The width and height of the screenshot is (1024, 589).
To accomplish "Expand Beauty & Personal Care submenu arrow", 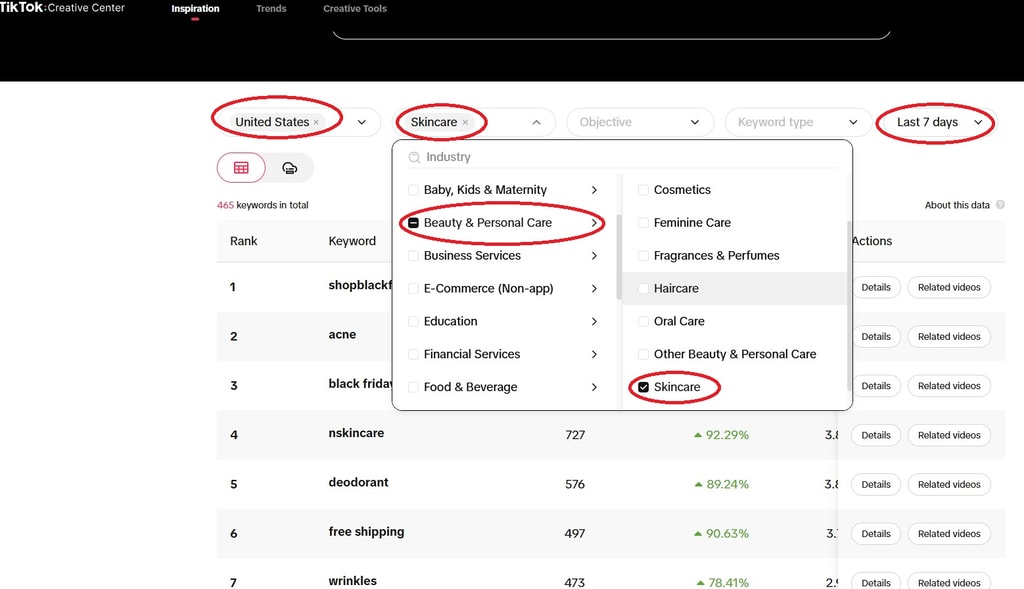I will (594, 223).
